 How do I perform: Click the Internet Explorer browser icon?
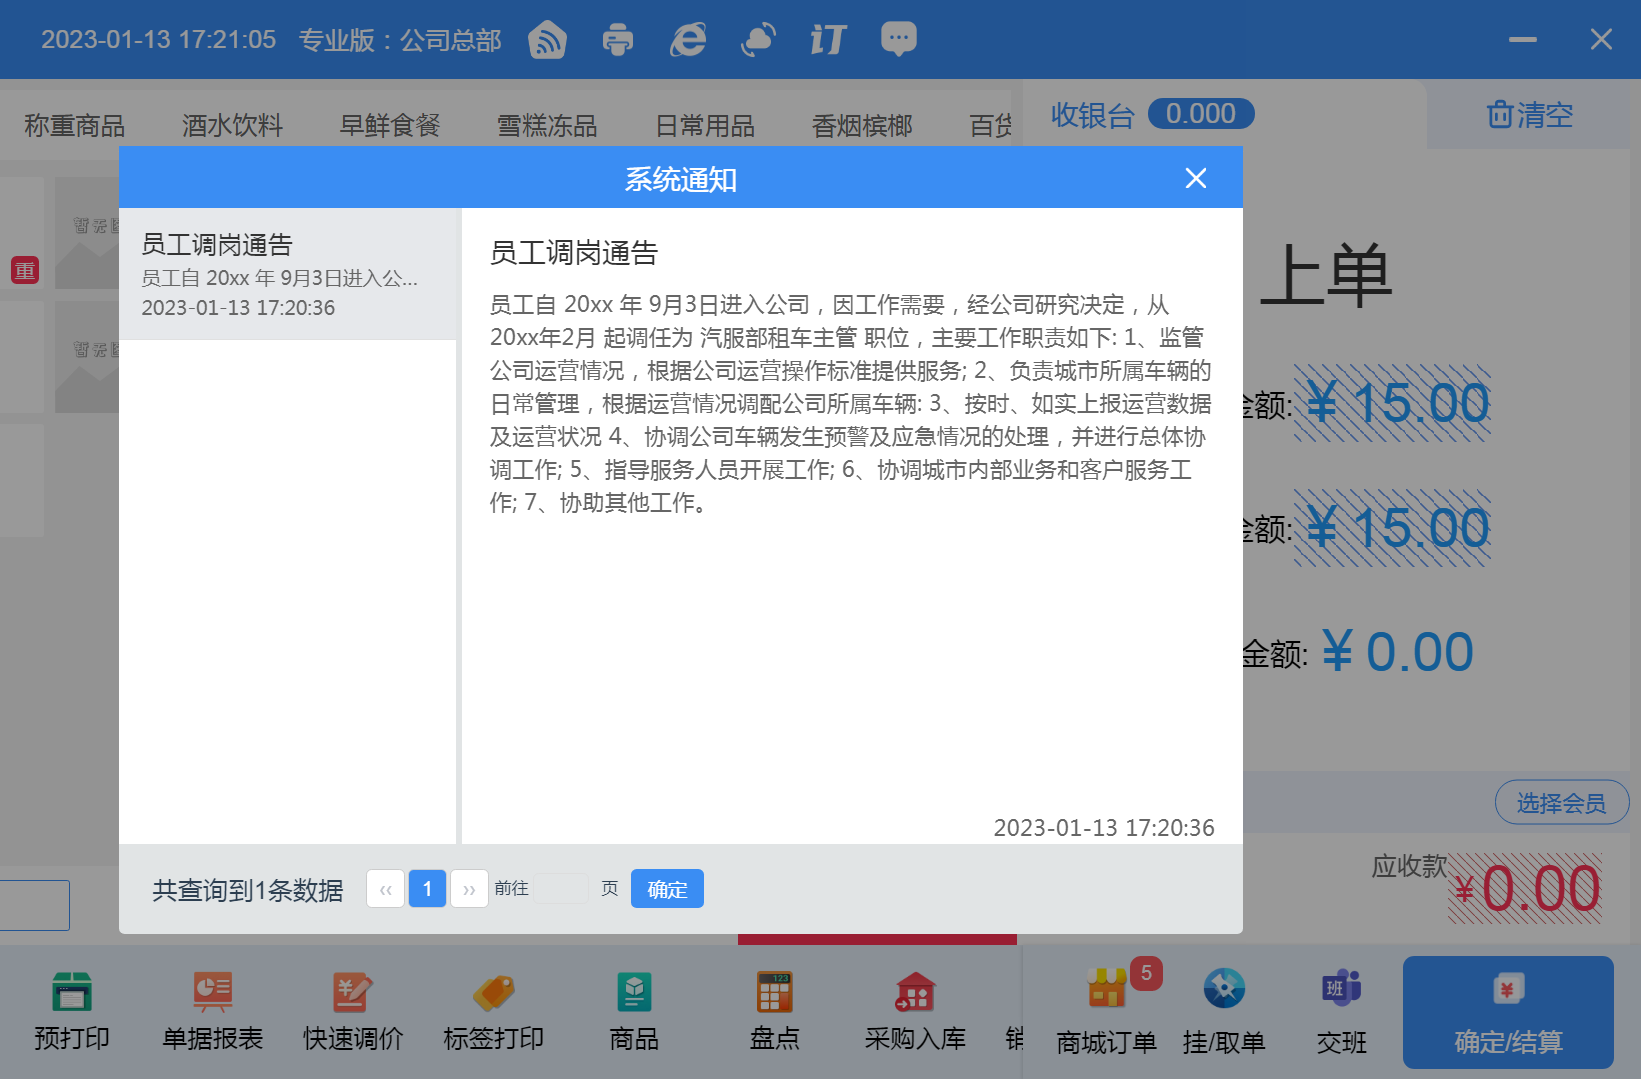pyautogui.click(x=688, y=40)
